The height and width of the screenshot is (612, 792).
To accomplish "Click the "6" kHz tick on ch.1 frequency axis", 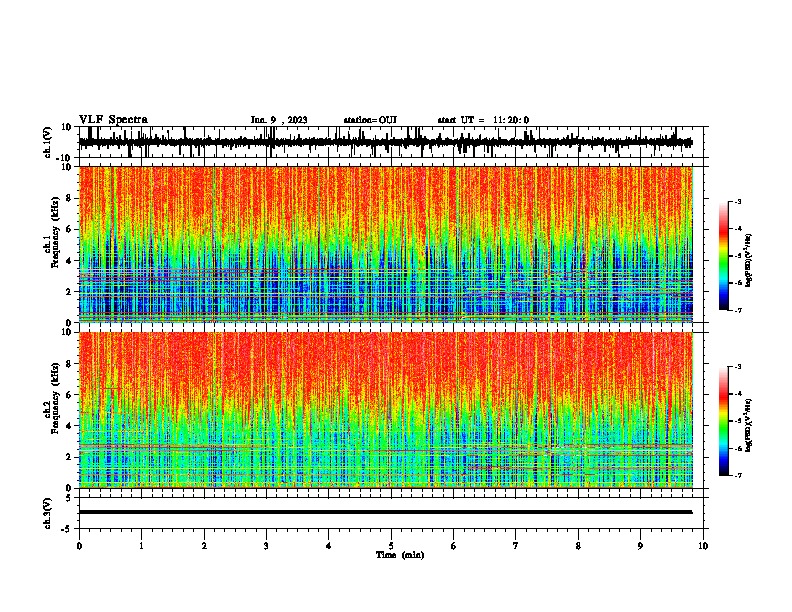I will click(x=69, y=229).
